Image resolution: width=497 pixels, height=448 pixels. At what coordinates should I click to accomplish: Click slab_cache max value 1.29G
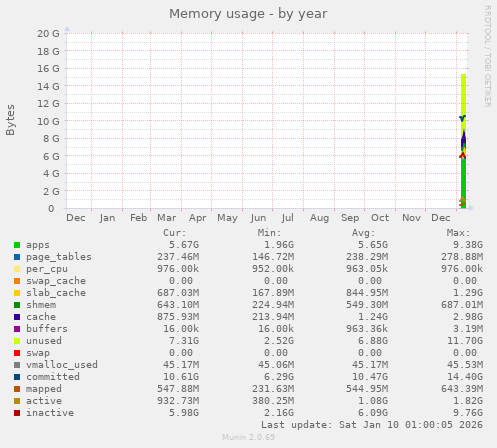click(x=468, y=293)
